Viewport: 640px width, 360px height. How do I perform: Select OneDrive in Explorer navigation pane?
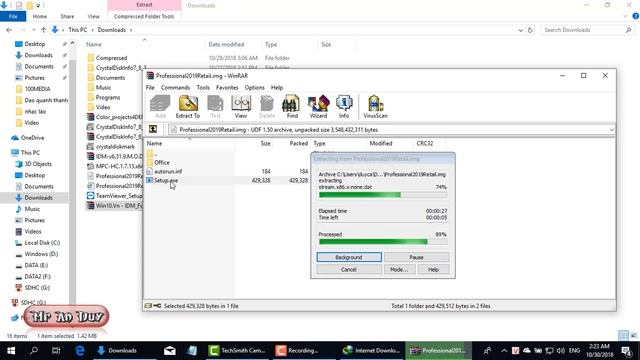pyautogui.click(x=32, y=138)
